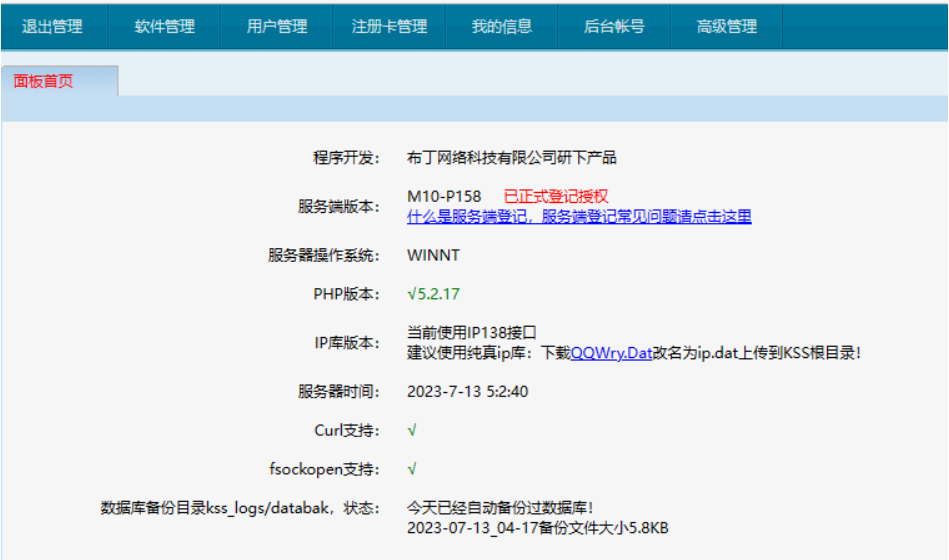Open the 用户管理 menu
This screenshot has height=560, width=949.
(x=277, y=27)
